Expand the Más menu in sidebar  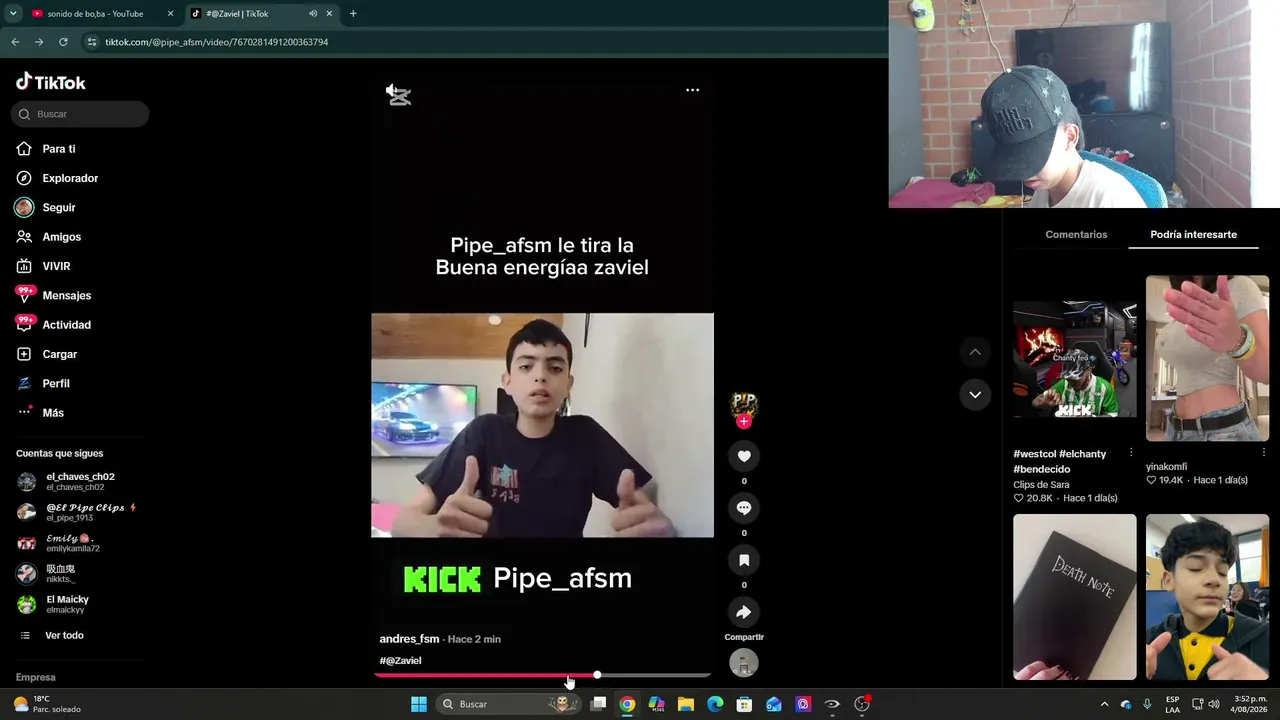click(x=53, y=413)
